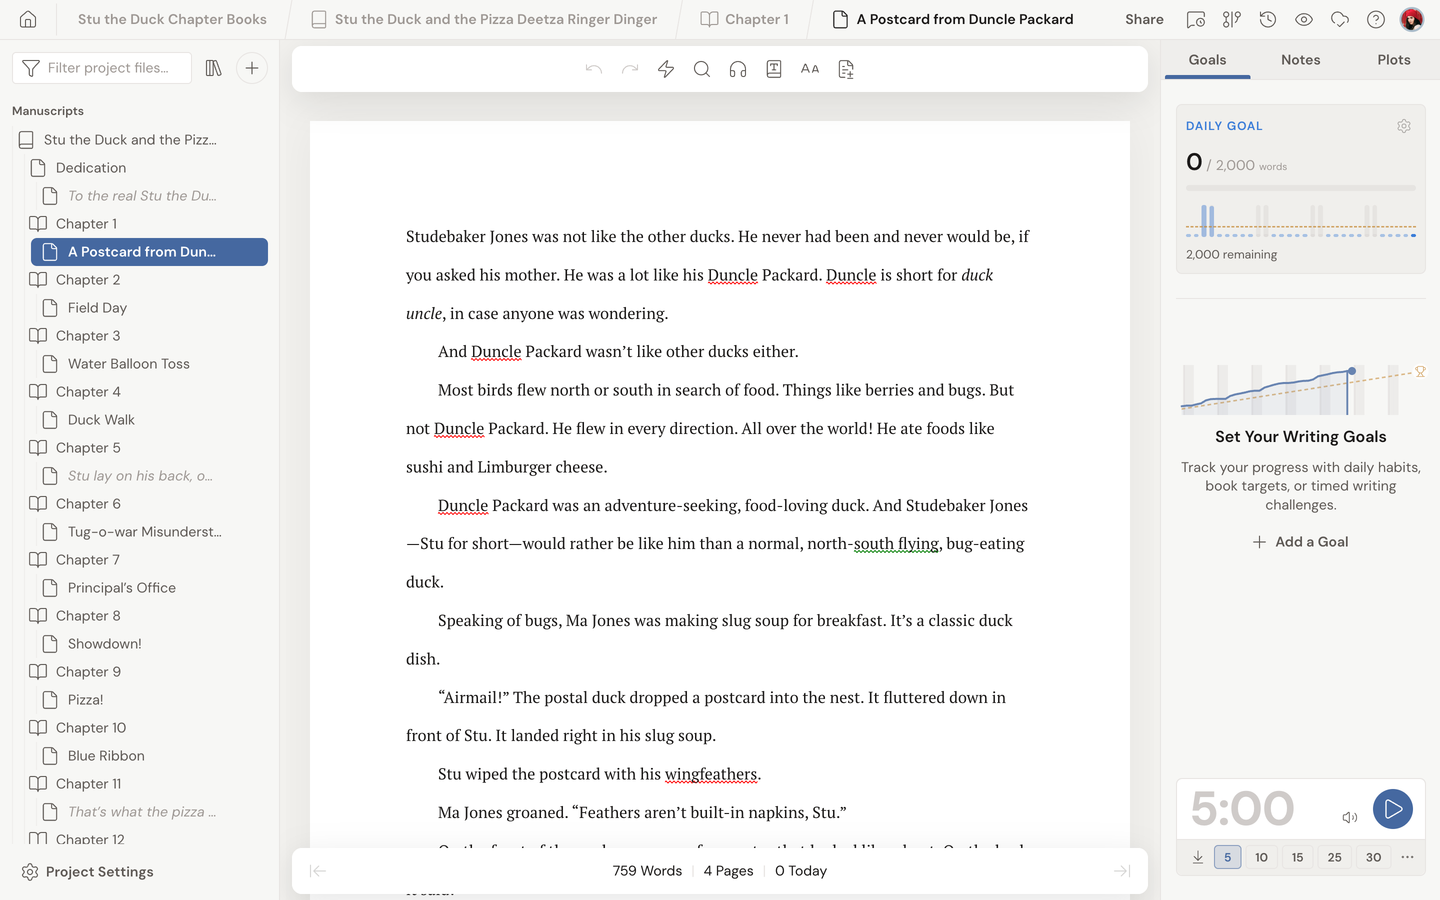This screenshot has width=1440, height=900.
Task: Switch to the Plots tab
Action: [x=1394, y=60]
